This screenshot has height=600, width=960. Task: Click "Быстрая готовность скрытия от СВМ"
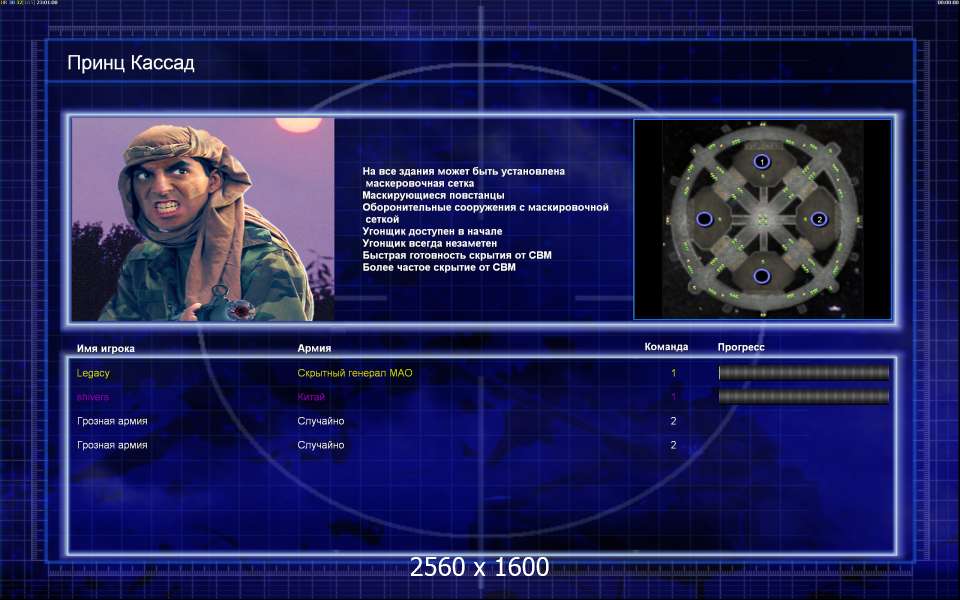point(457,255)
